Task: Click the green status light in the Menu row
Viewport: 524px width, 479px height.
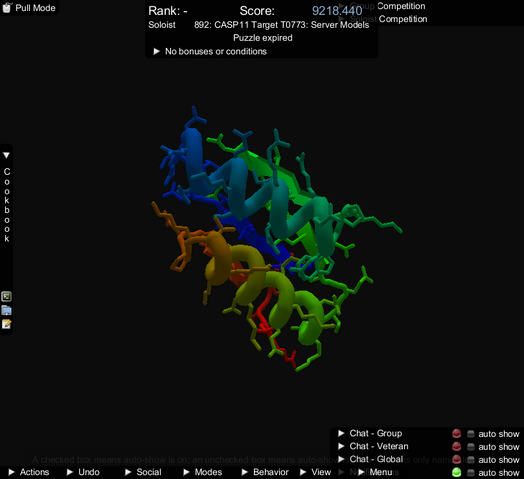Action: (456, 472)
